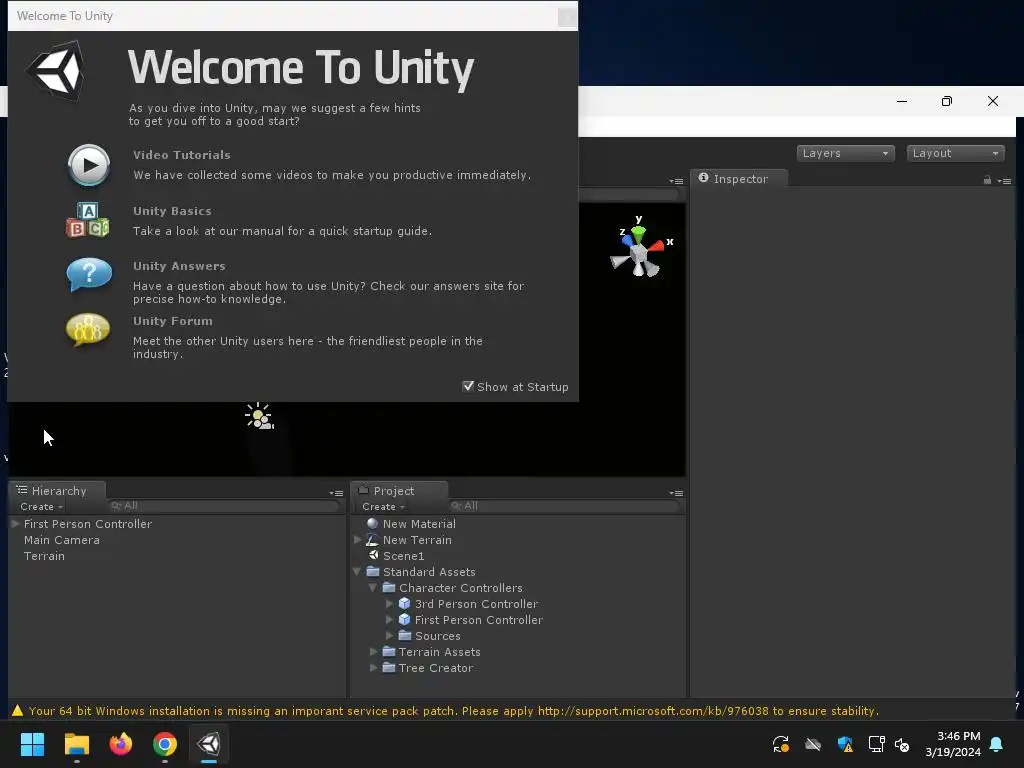Open the Scene view panel options menu icon
The image size is (1024, 768).
coord(677,181)
